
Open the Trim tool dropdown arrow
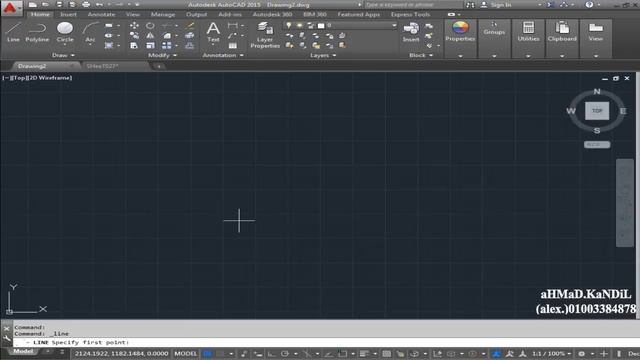click(176, 25)
